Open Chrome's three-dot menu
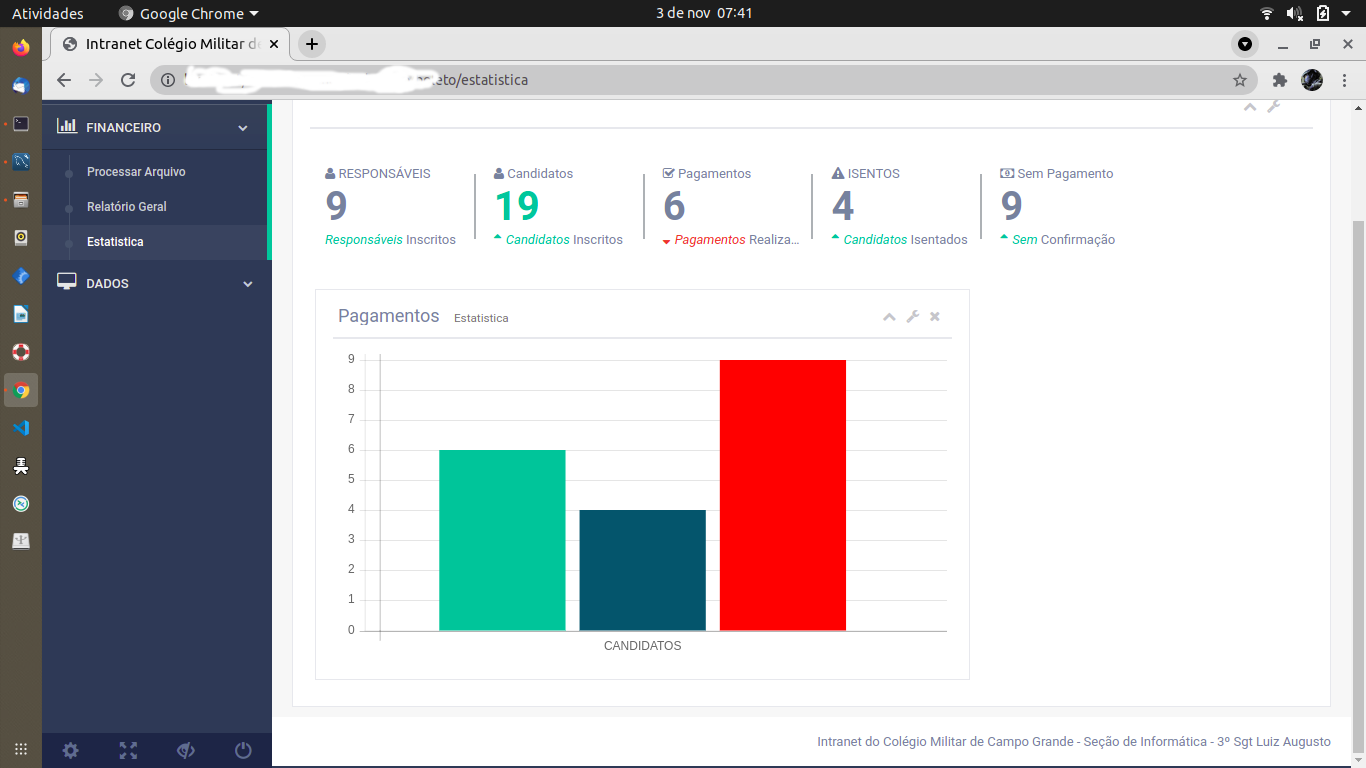The image size is (1366, 768). pos(1343,80)
